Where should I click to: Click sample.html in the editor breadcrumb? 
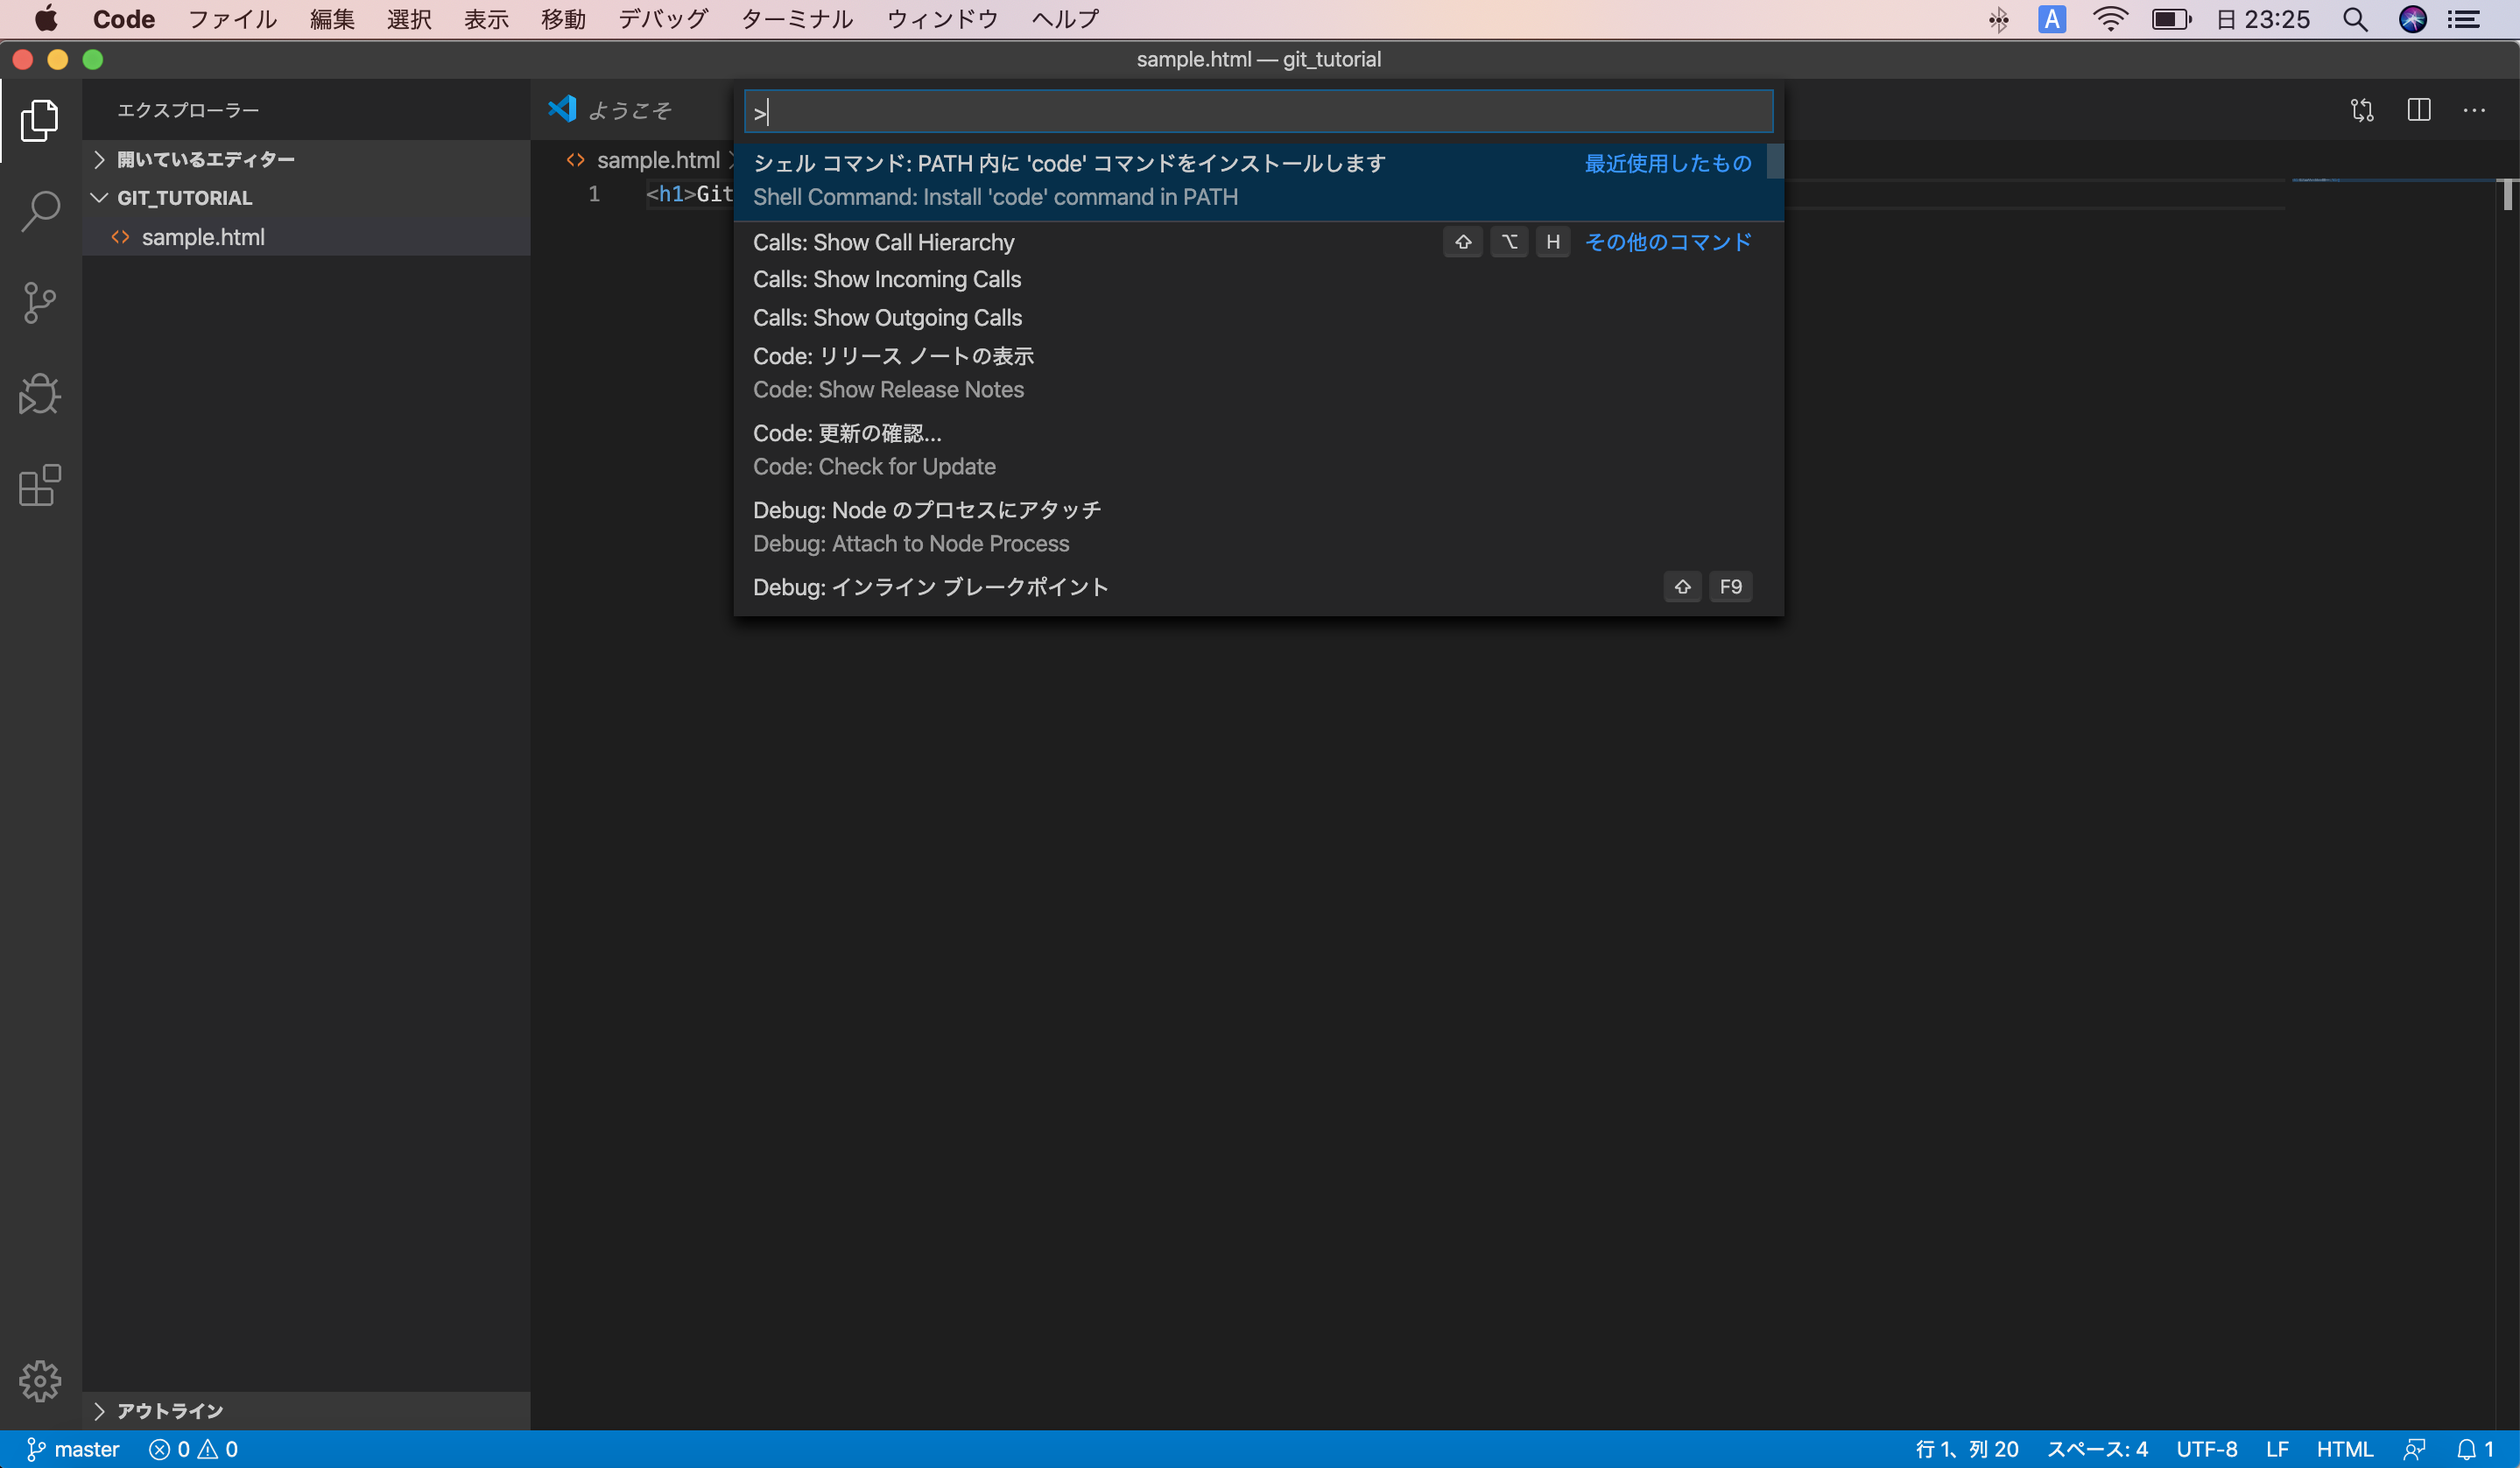click(656, 160)
